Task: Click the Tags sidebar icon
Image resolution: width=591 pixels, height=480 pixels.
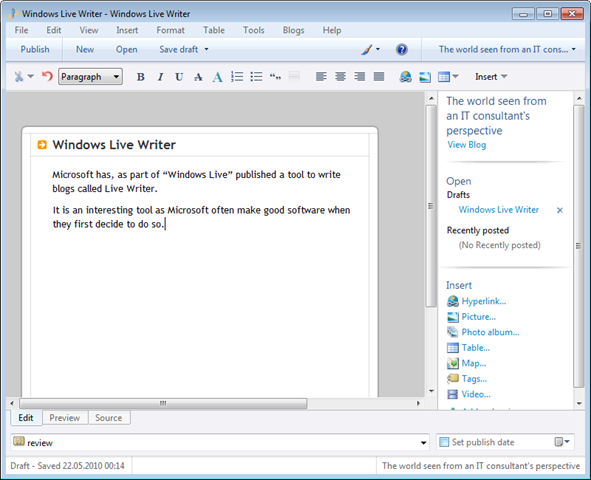Action: click(x=452, y=378)
